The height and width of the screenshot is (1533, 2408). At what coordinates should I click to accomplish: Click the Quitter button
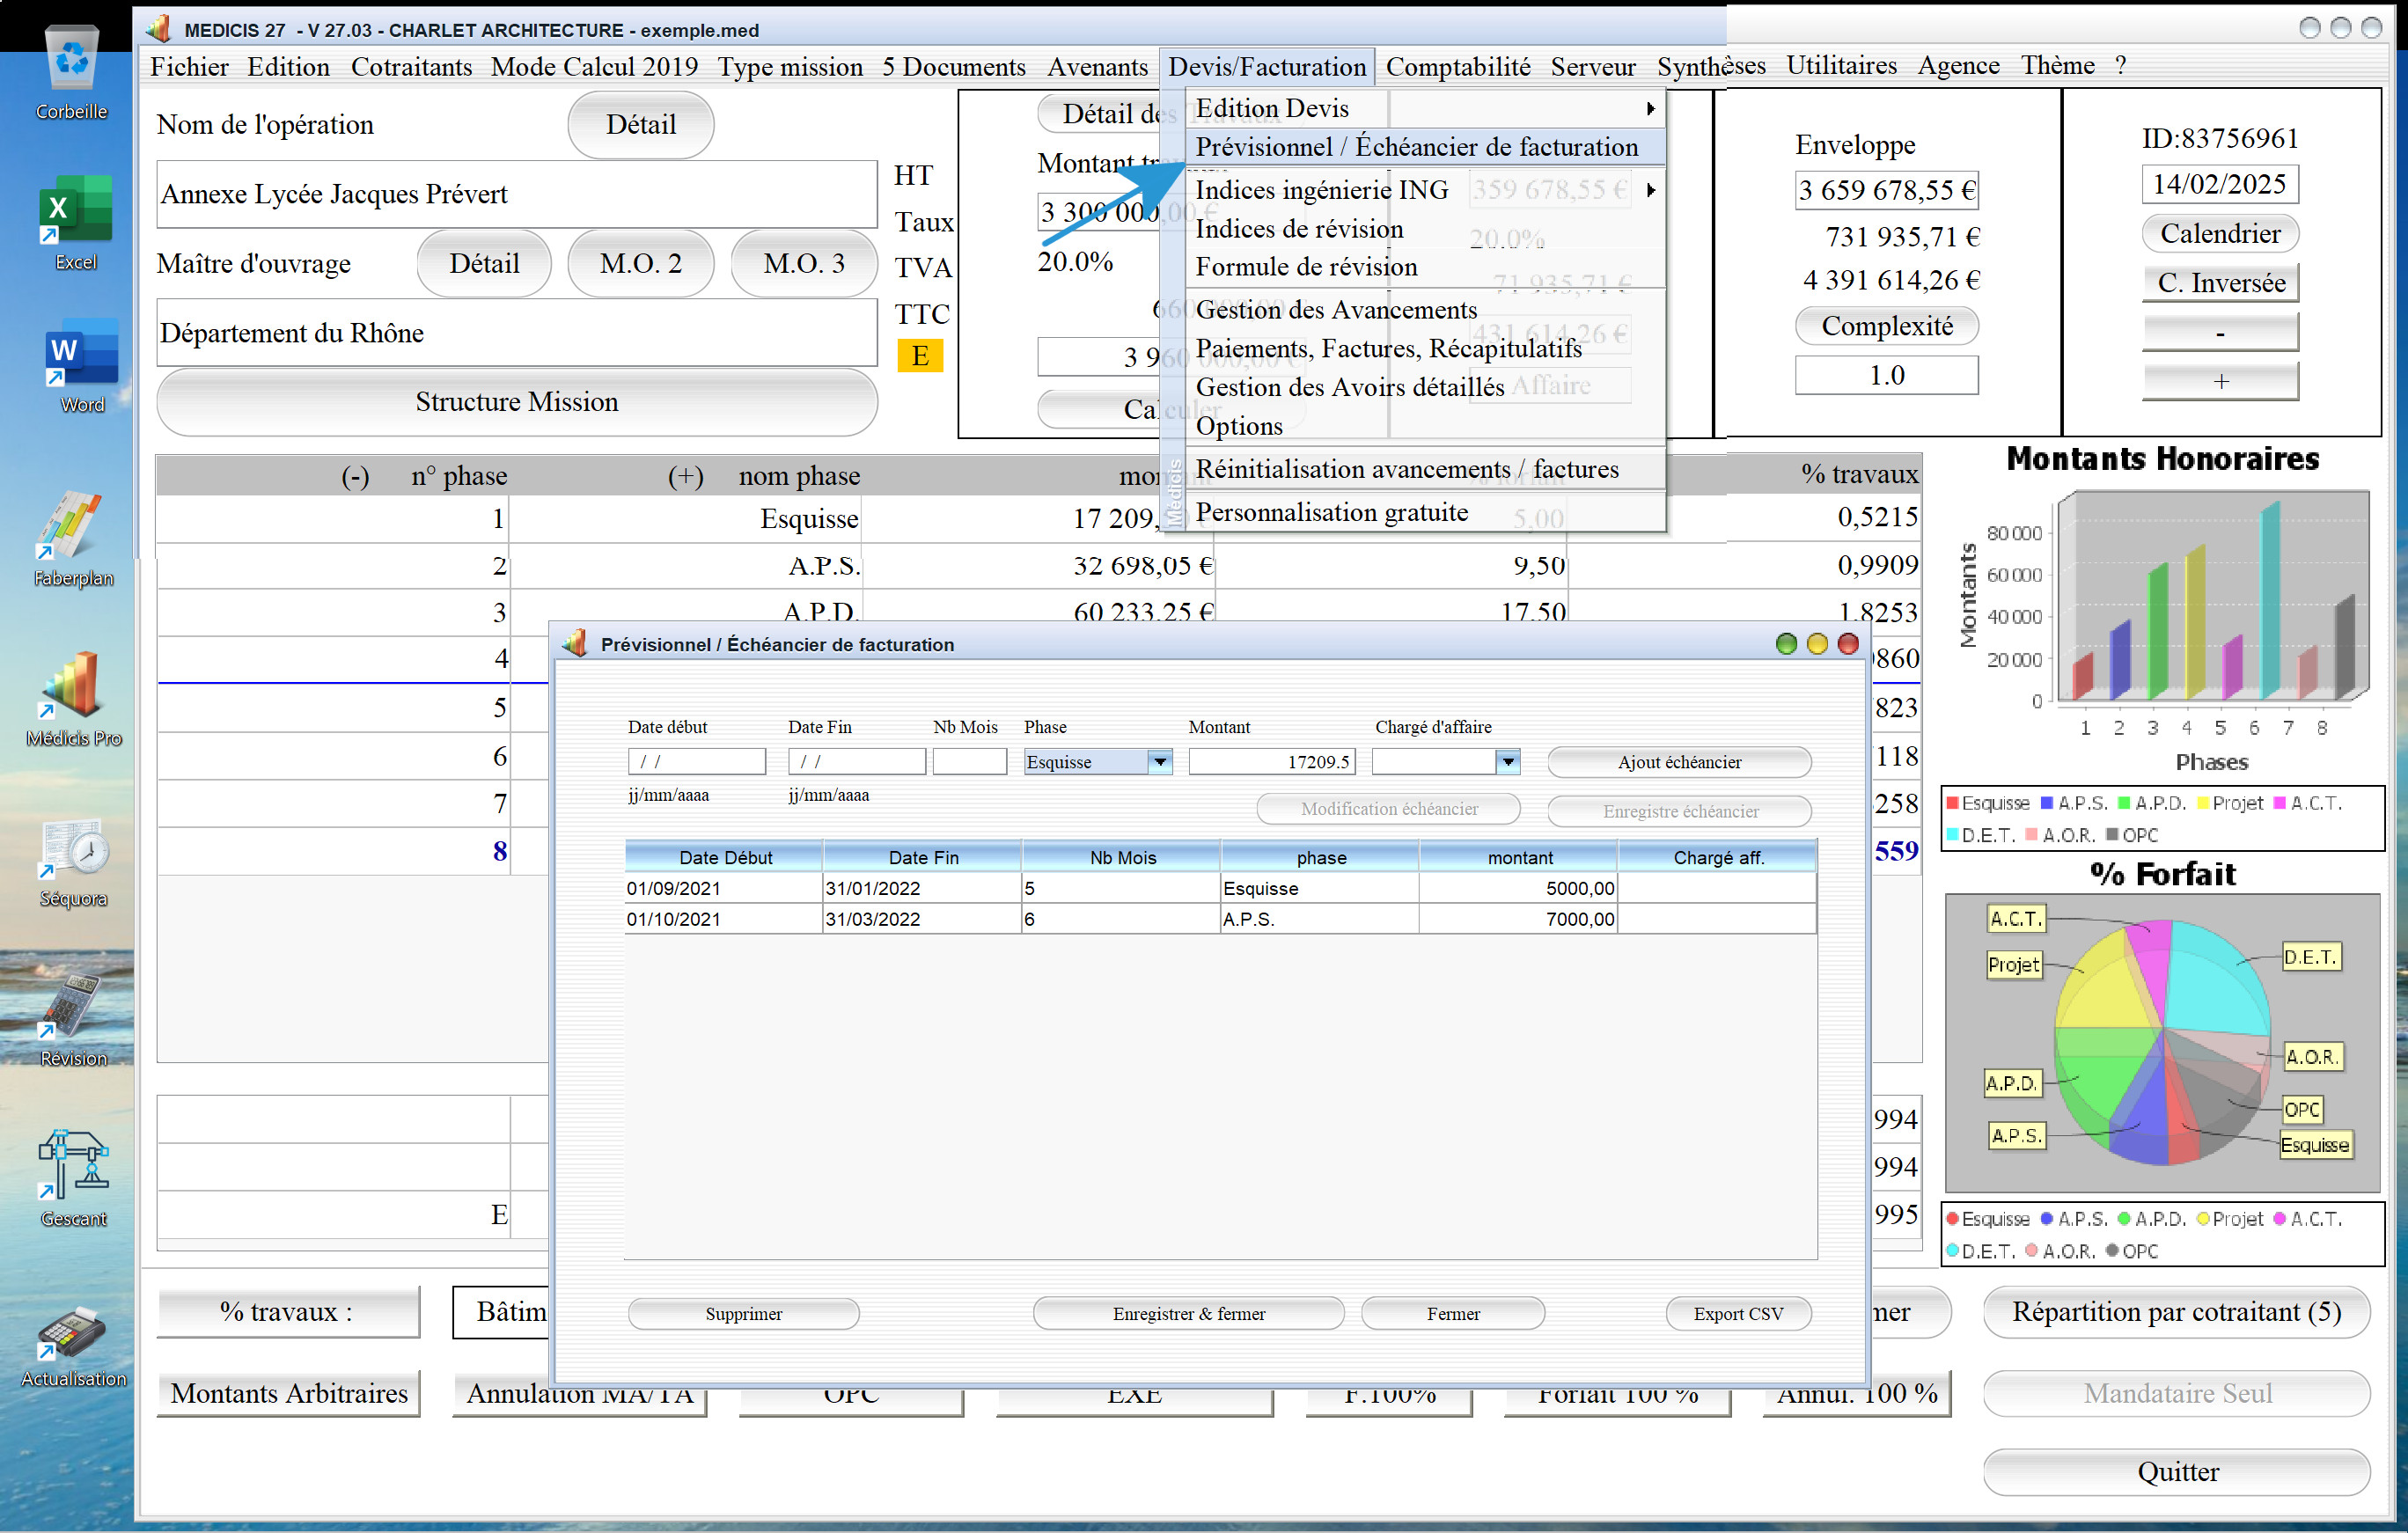tap(2177, 1472)
